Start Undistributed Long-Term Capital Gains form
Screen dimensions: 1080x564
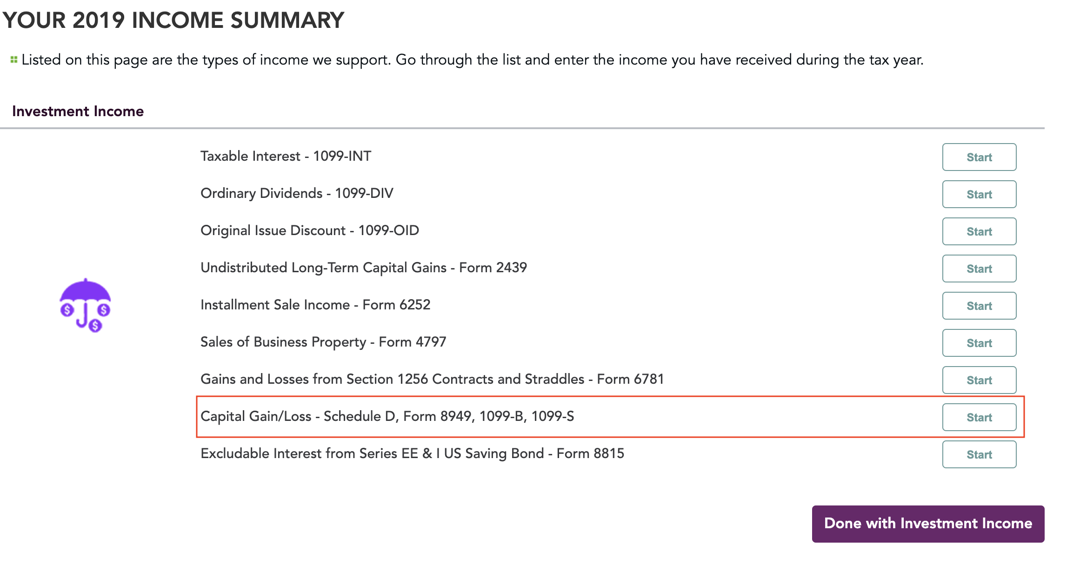[x=979, y=269]
